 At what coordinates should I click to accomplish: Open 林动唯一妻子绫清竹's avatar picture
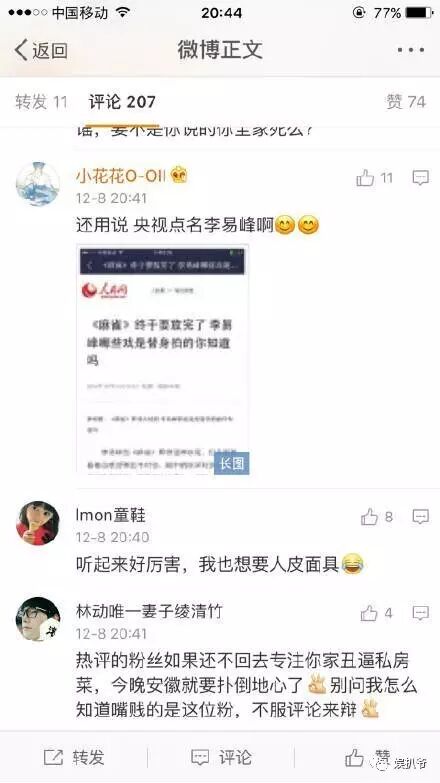tap(38, 619)
